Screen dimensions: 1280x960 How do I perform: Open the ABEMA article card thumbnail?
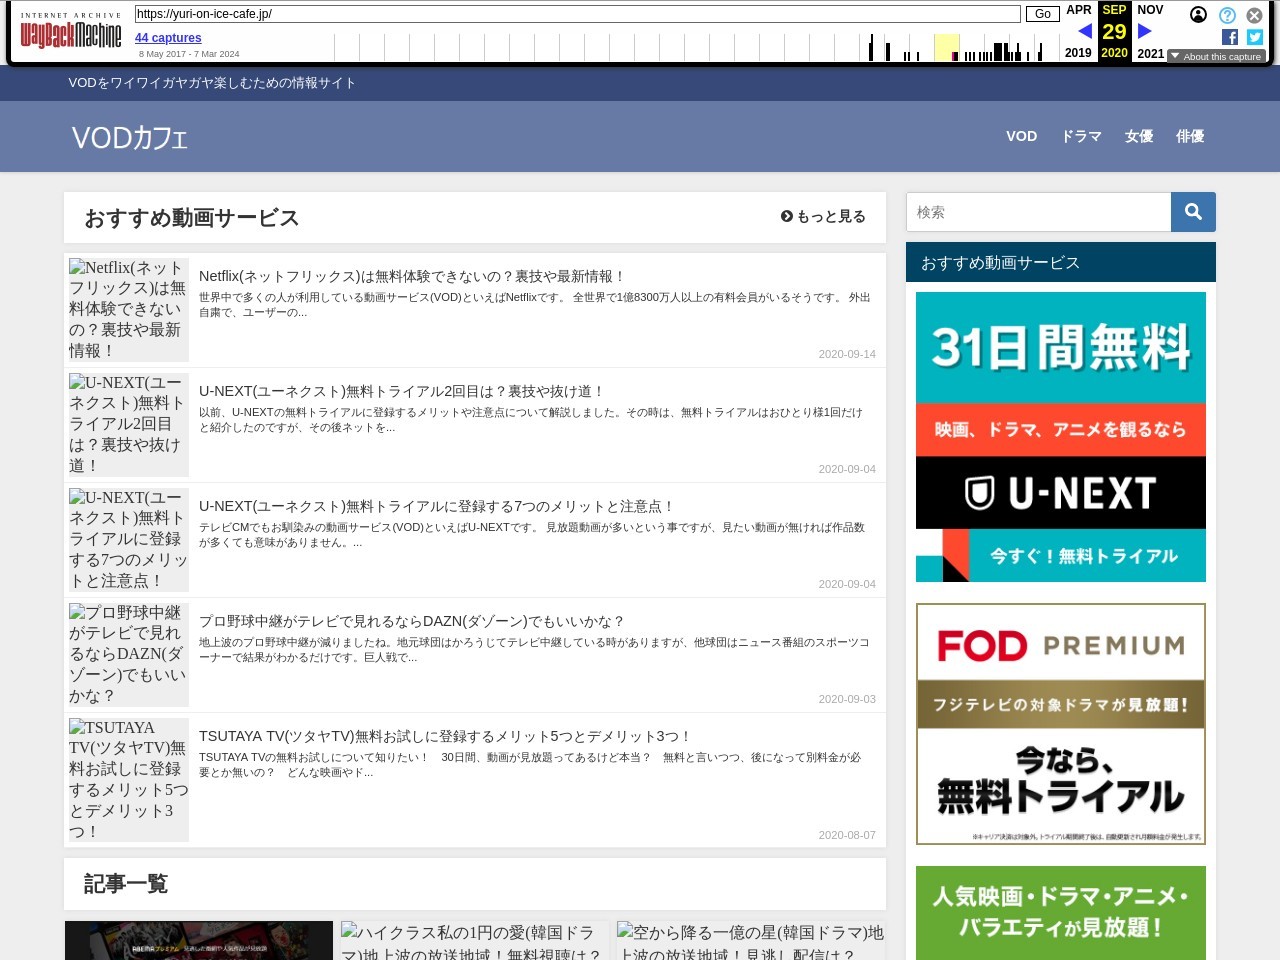199,941
